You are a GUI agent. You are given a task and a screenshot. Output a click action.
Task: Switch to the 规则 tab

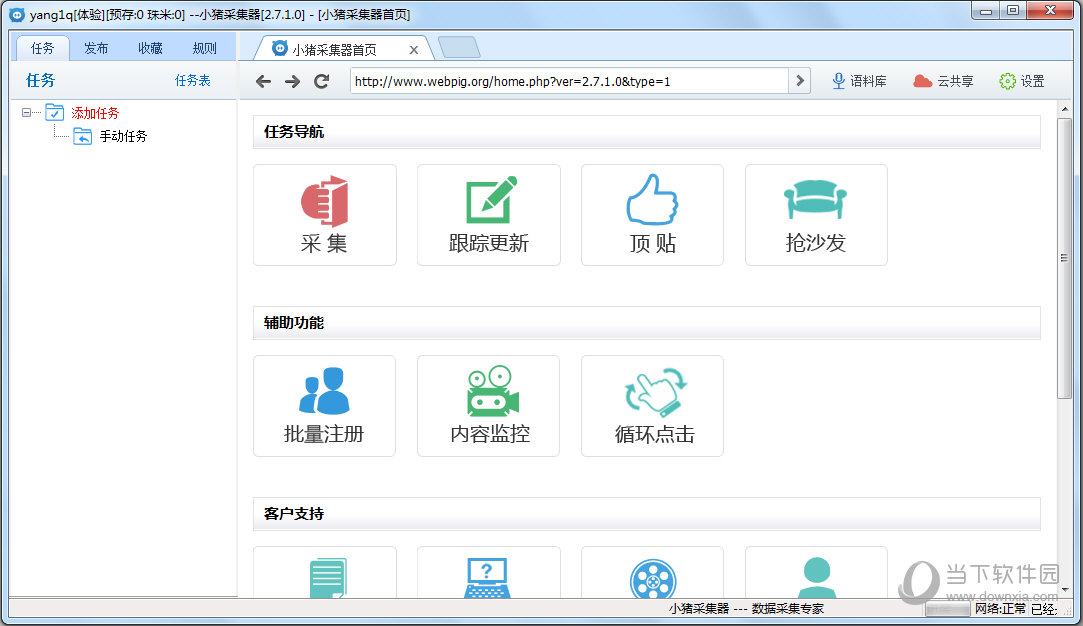pyautogui.click(x=204, y=48)
